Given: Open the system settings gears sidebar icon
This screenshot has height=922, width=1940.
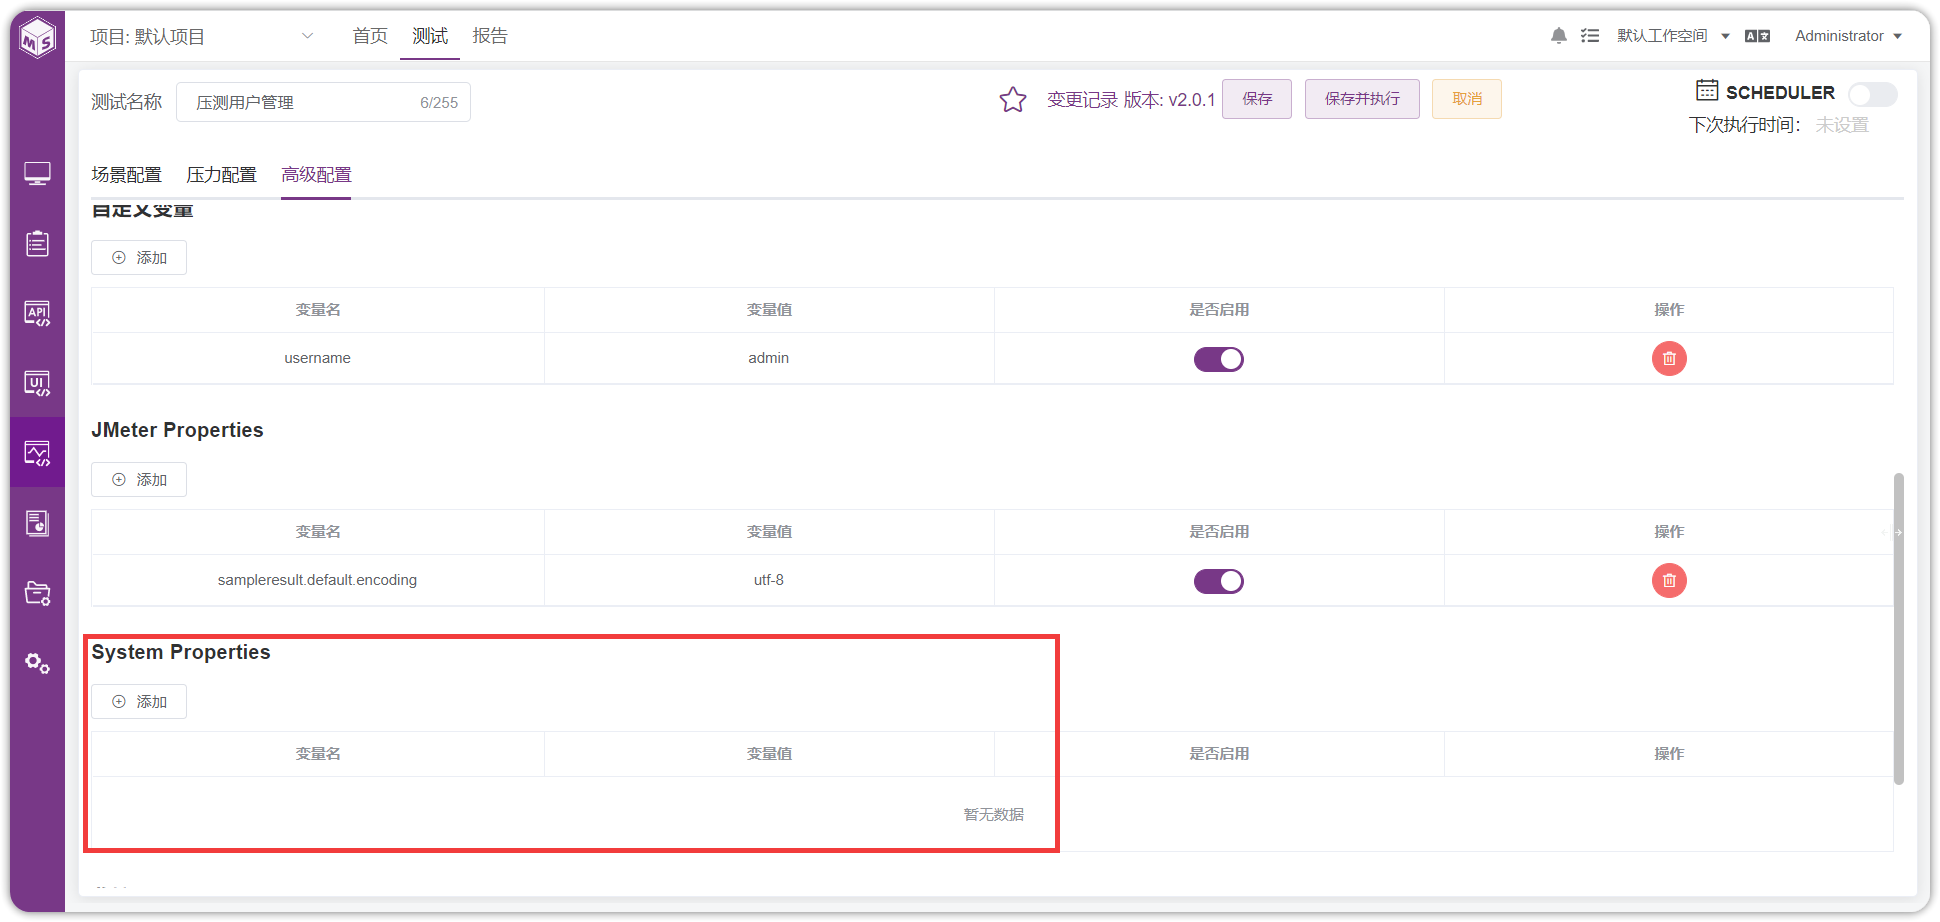Looking at the screenshot, I should 37,663.
